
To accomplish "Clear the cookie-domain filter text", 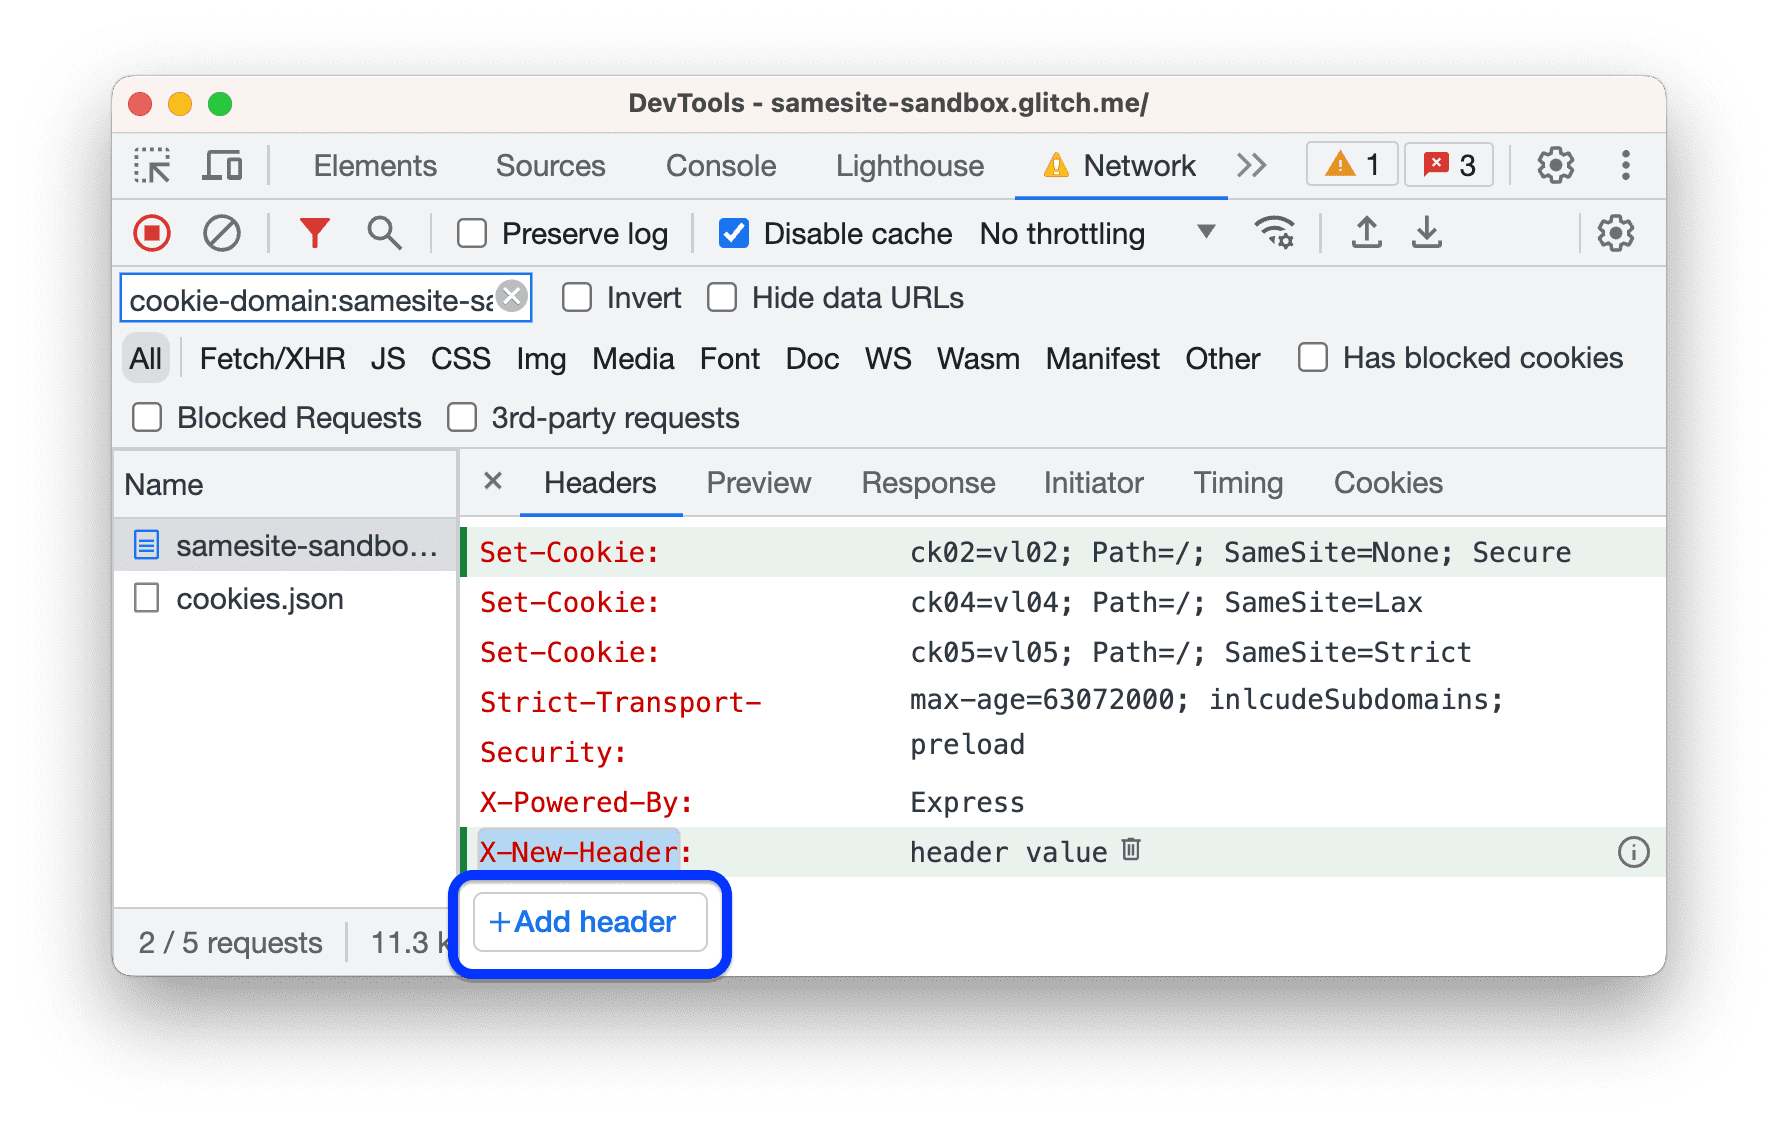I will [511, 295].
